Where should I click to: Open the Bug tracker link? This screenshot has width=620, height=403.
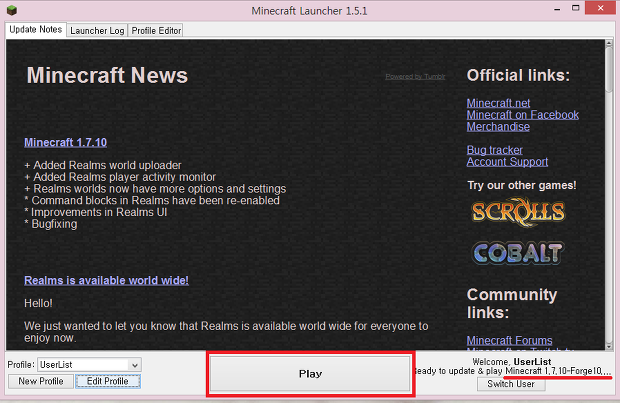pos(495,150)
